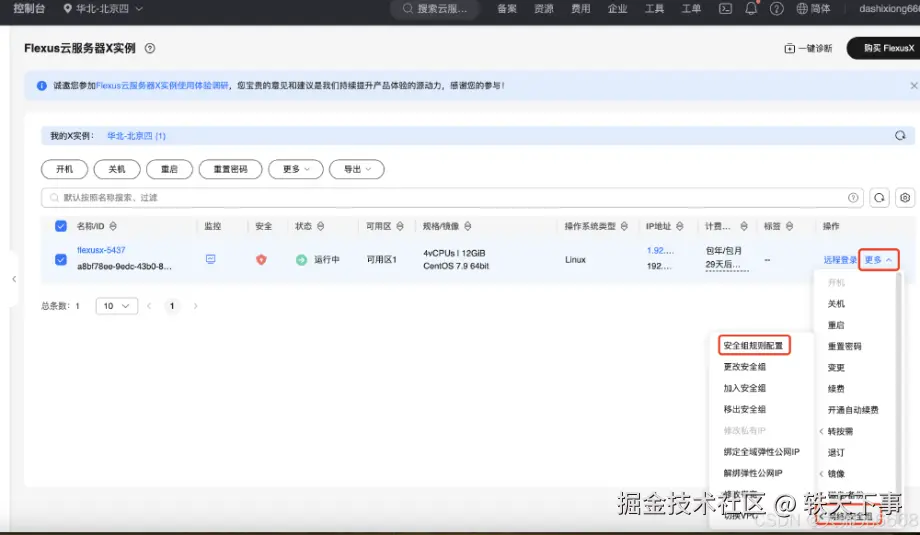Click the 远程登录 link
The width and height of the screenshot is (920, 535).
pos(840,260)
